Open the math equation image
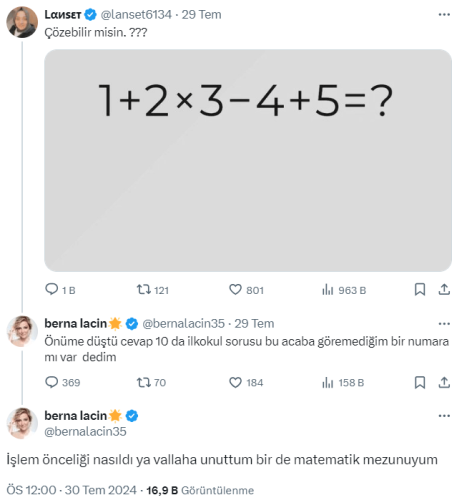Screen dimensions: 462x500 click(x=248, y=160)
